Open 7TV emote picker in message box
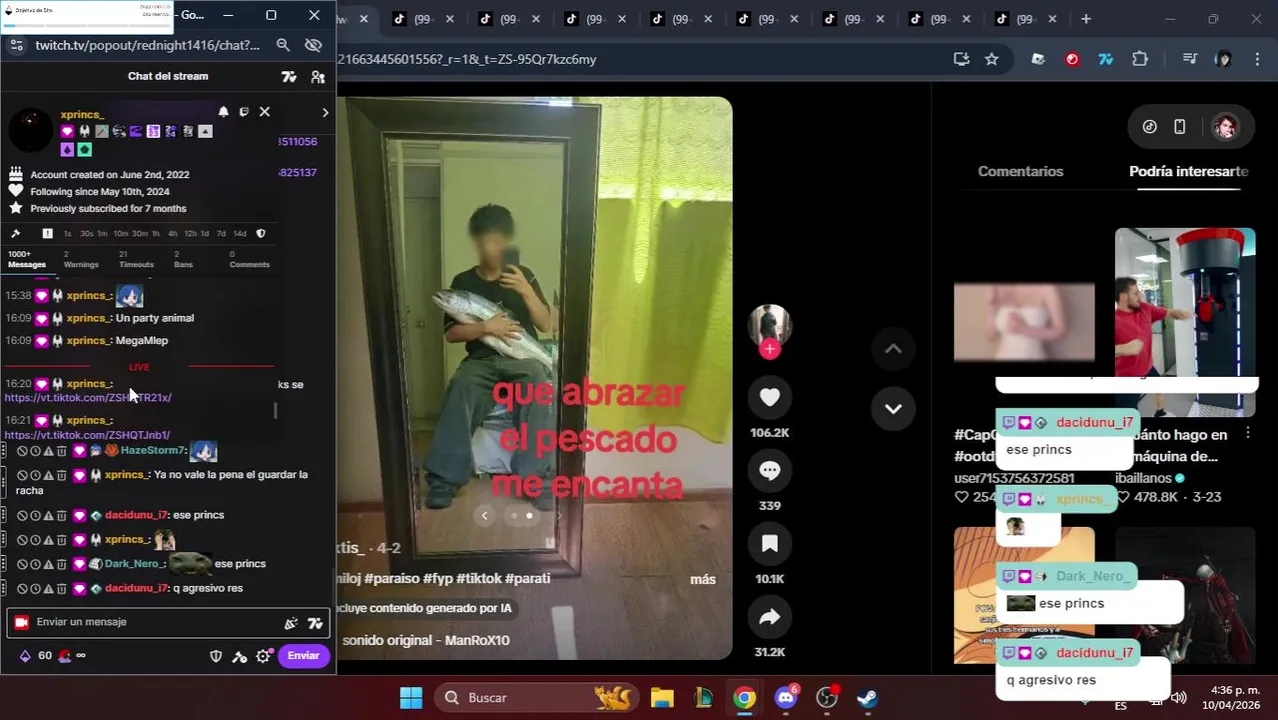This screenshot has height=720, width=1278. click(315, 623)
